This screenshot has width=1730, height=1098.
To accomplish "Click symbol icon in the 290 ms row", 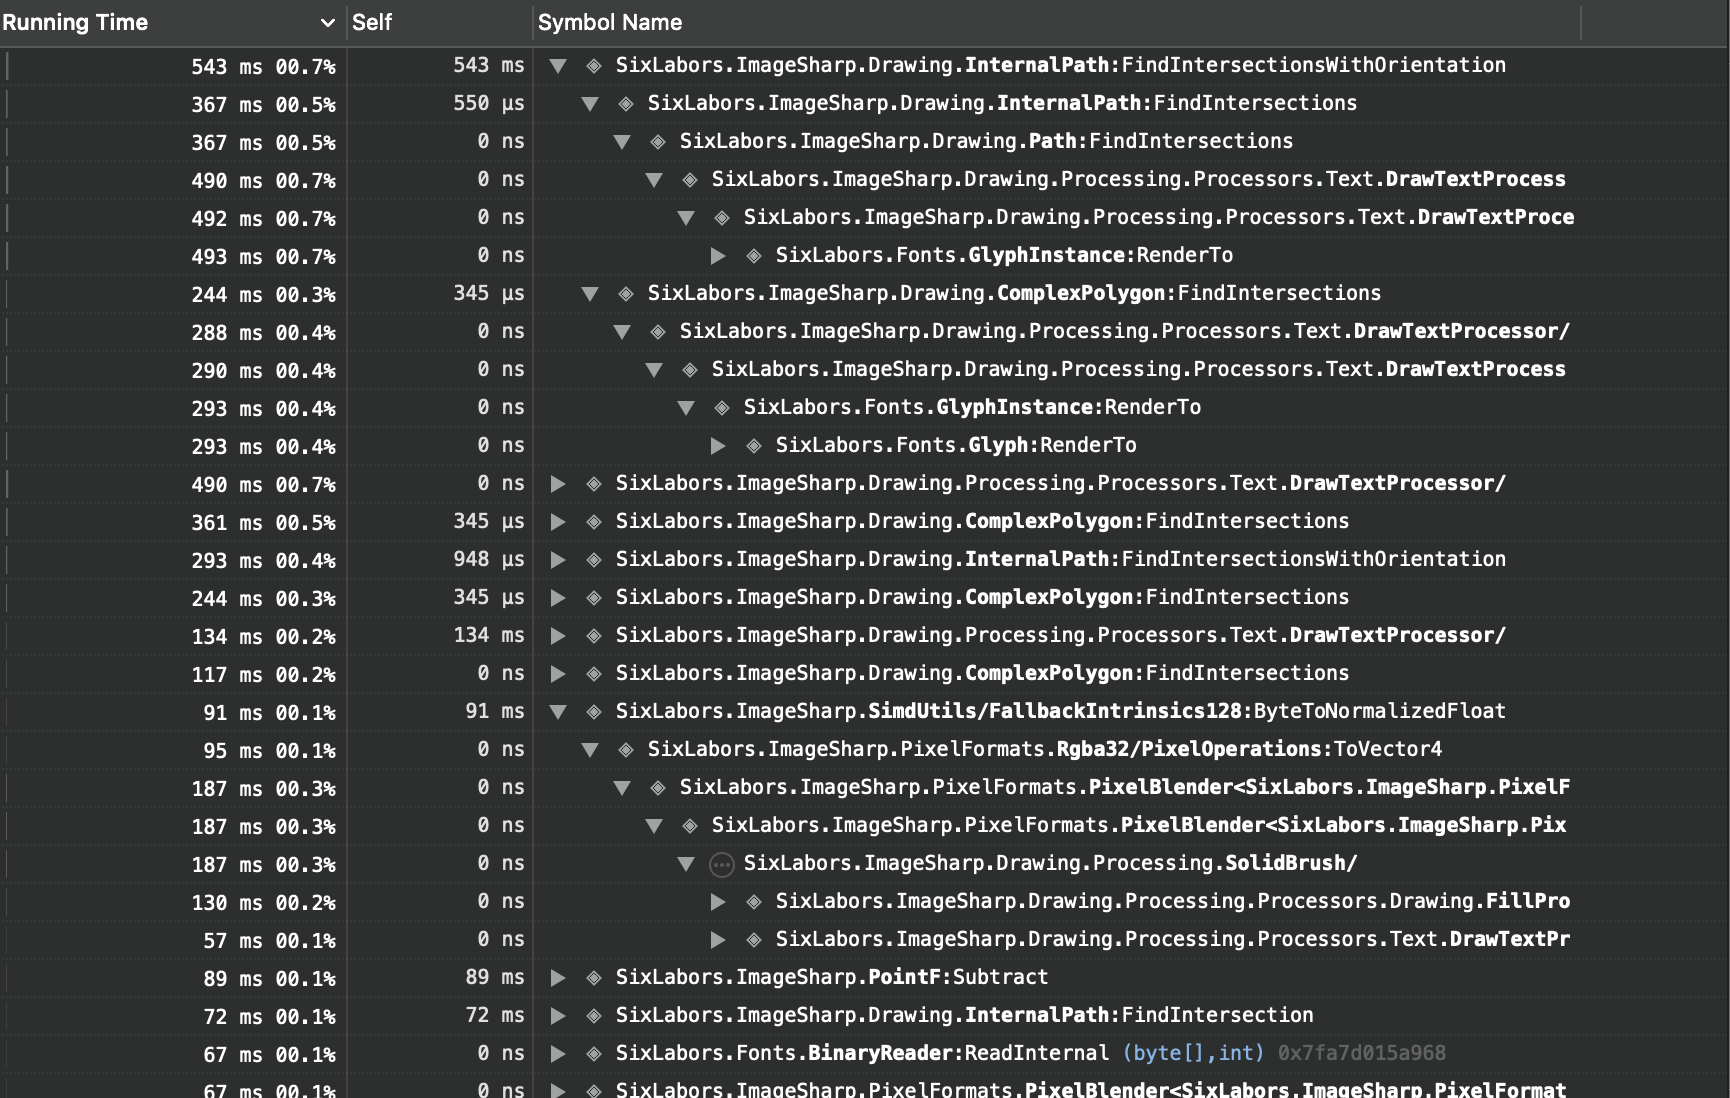I will [x=690, y=370].
